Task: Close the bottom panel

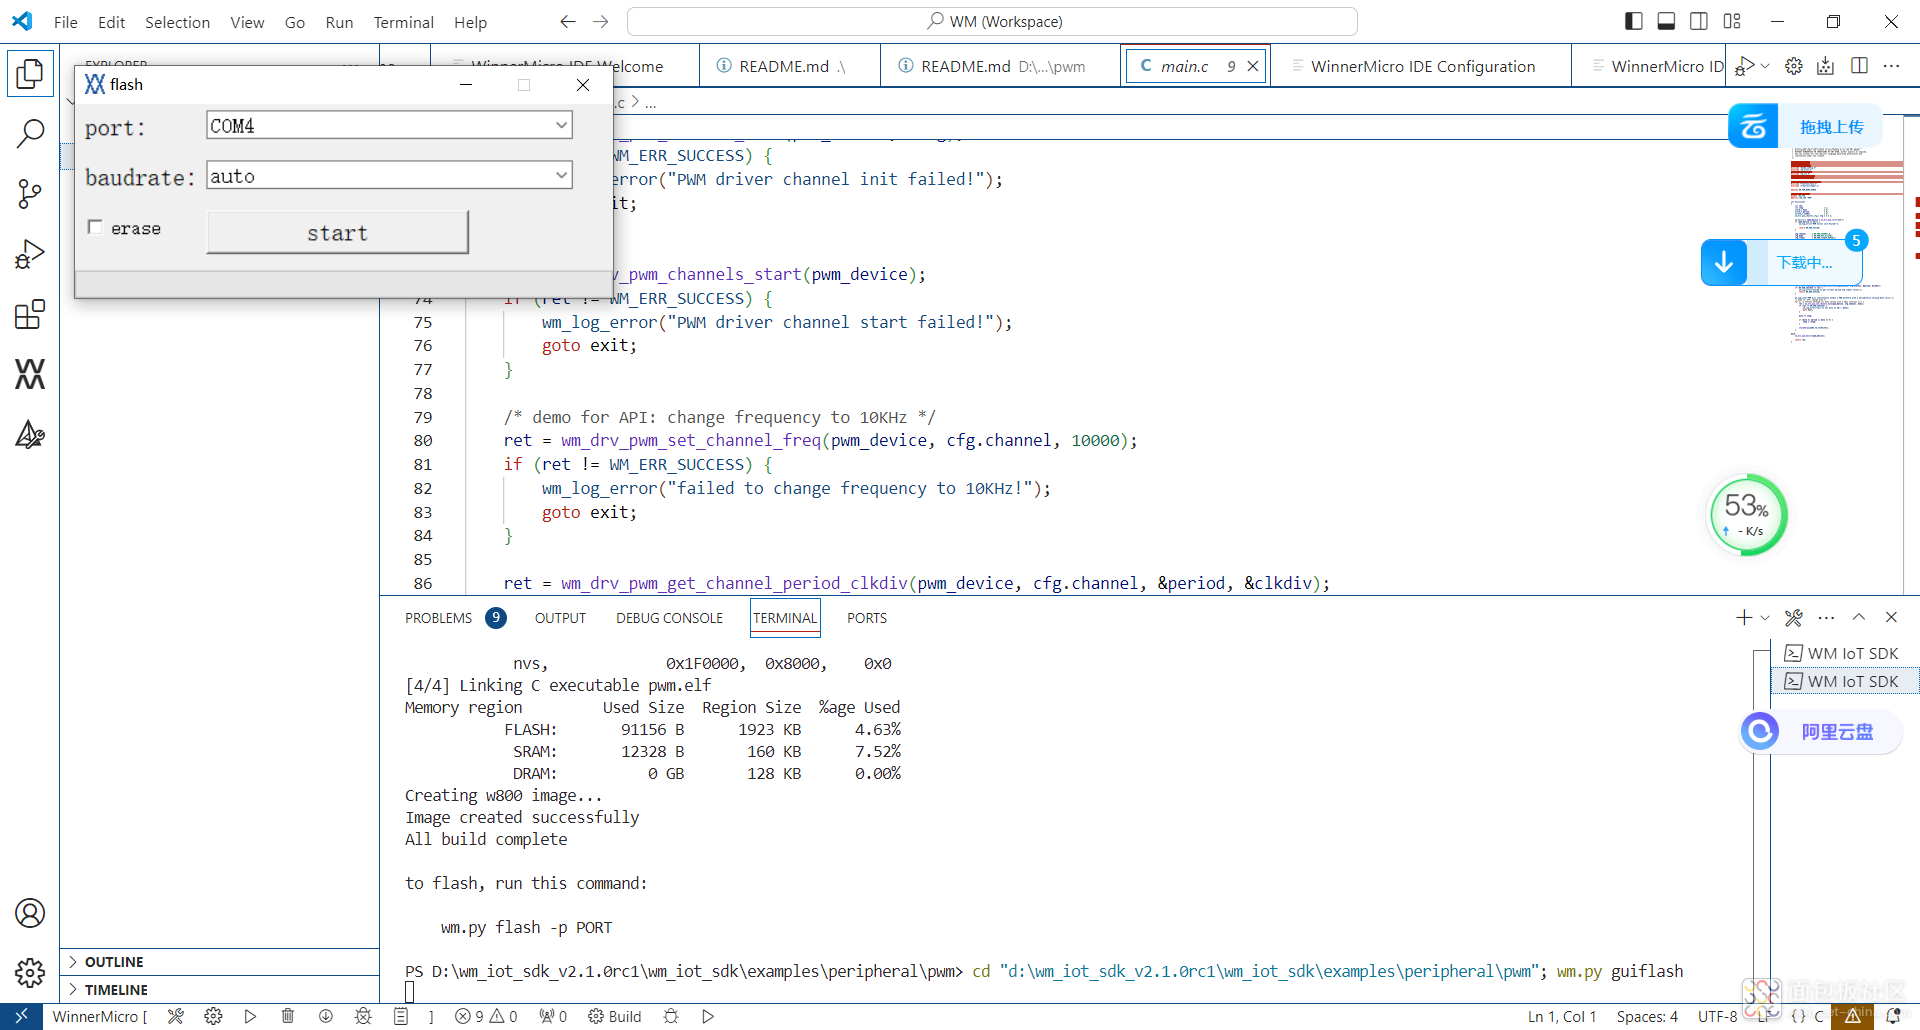Action: (x=1891, y=618)
